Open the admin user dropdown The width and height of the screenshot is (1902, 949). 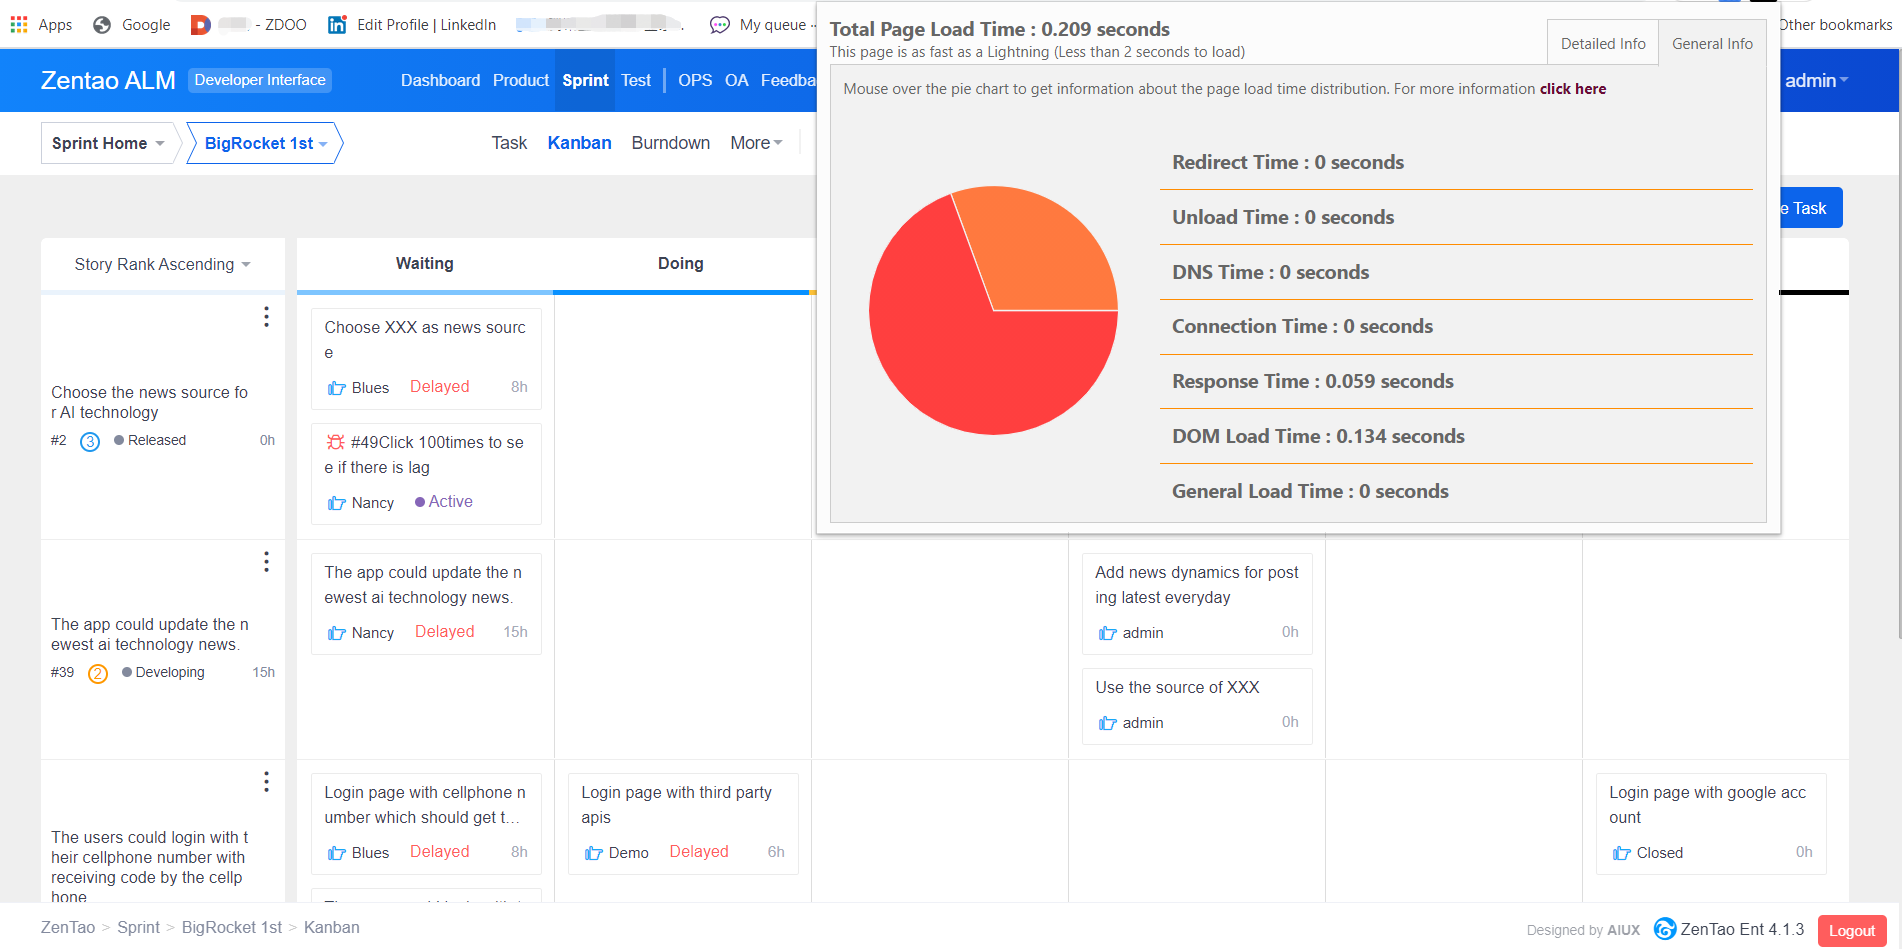tap(1816, 80)
